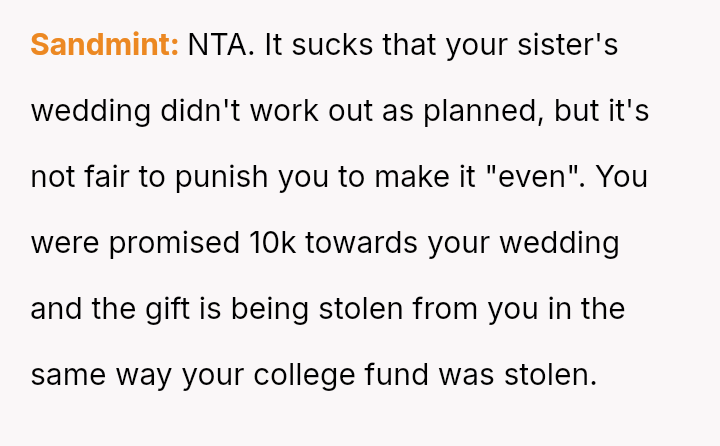Screen dimensions: 720x446
Task: Click the Sandmint username link
Action: [x=104, y=45]
